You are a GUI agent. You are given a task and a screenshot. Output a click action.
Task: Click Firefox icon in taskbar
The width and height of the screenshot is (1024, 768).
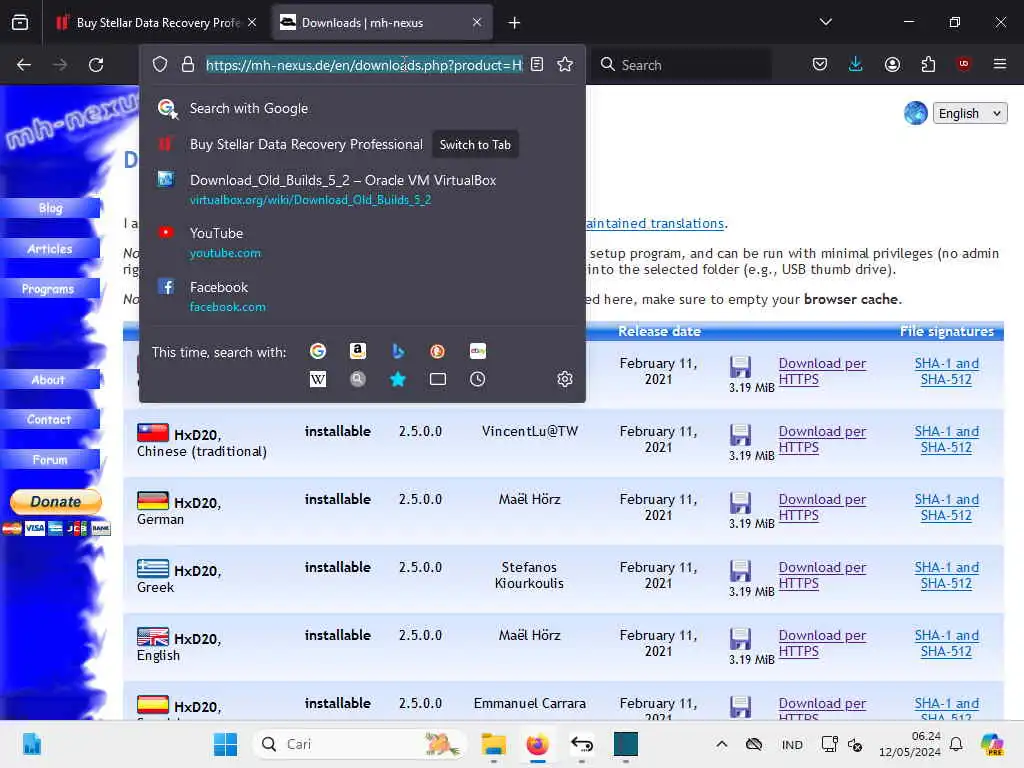click(537, 744)
